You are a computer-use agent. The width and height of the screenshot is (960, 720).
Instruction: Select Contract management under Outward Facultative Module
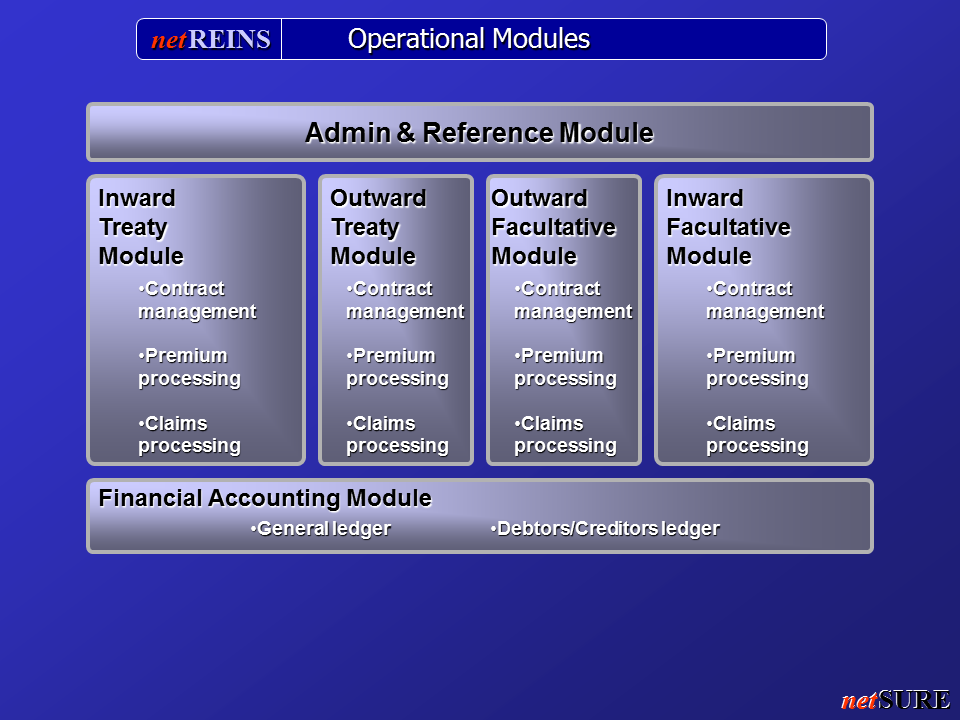click(573, 300)
